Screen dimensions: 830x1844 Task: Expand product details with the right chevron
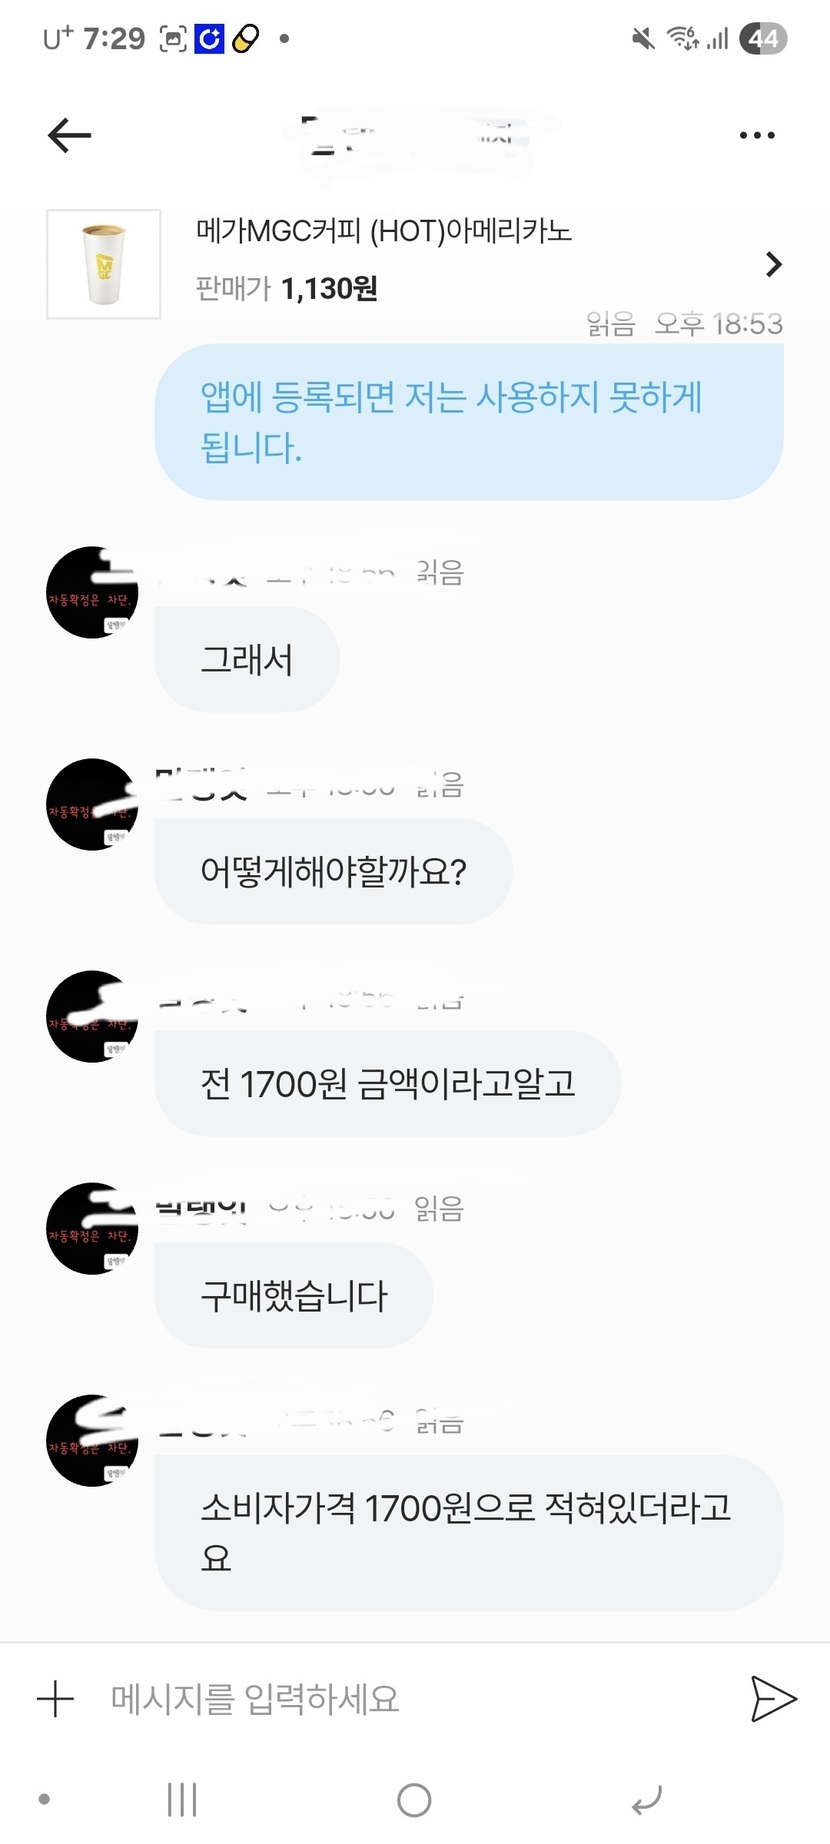[x=773, y=264]
